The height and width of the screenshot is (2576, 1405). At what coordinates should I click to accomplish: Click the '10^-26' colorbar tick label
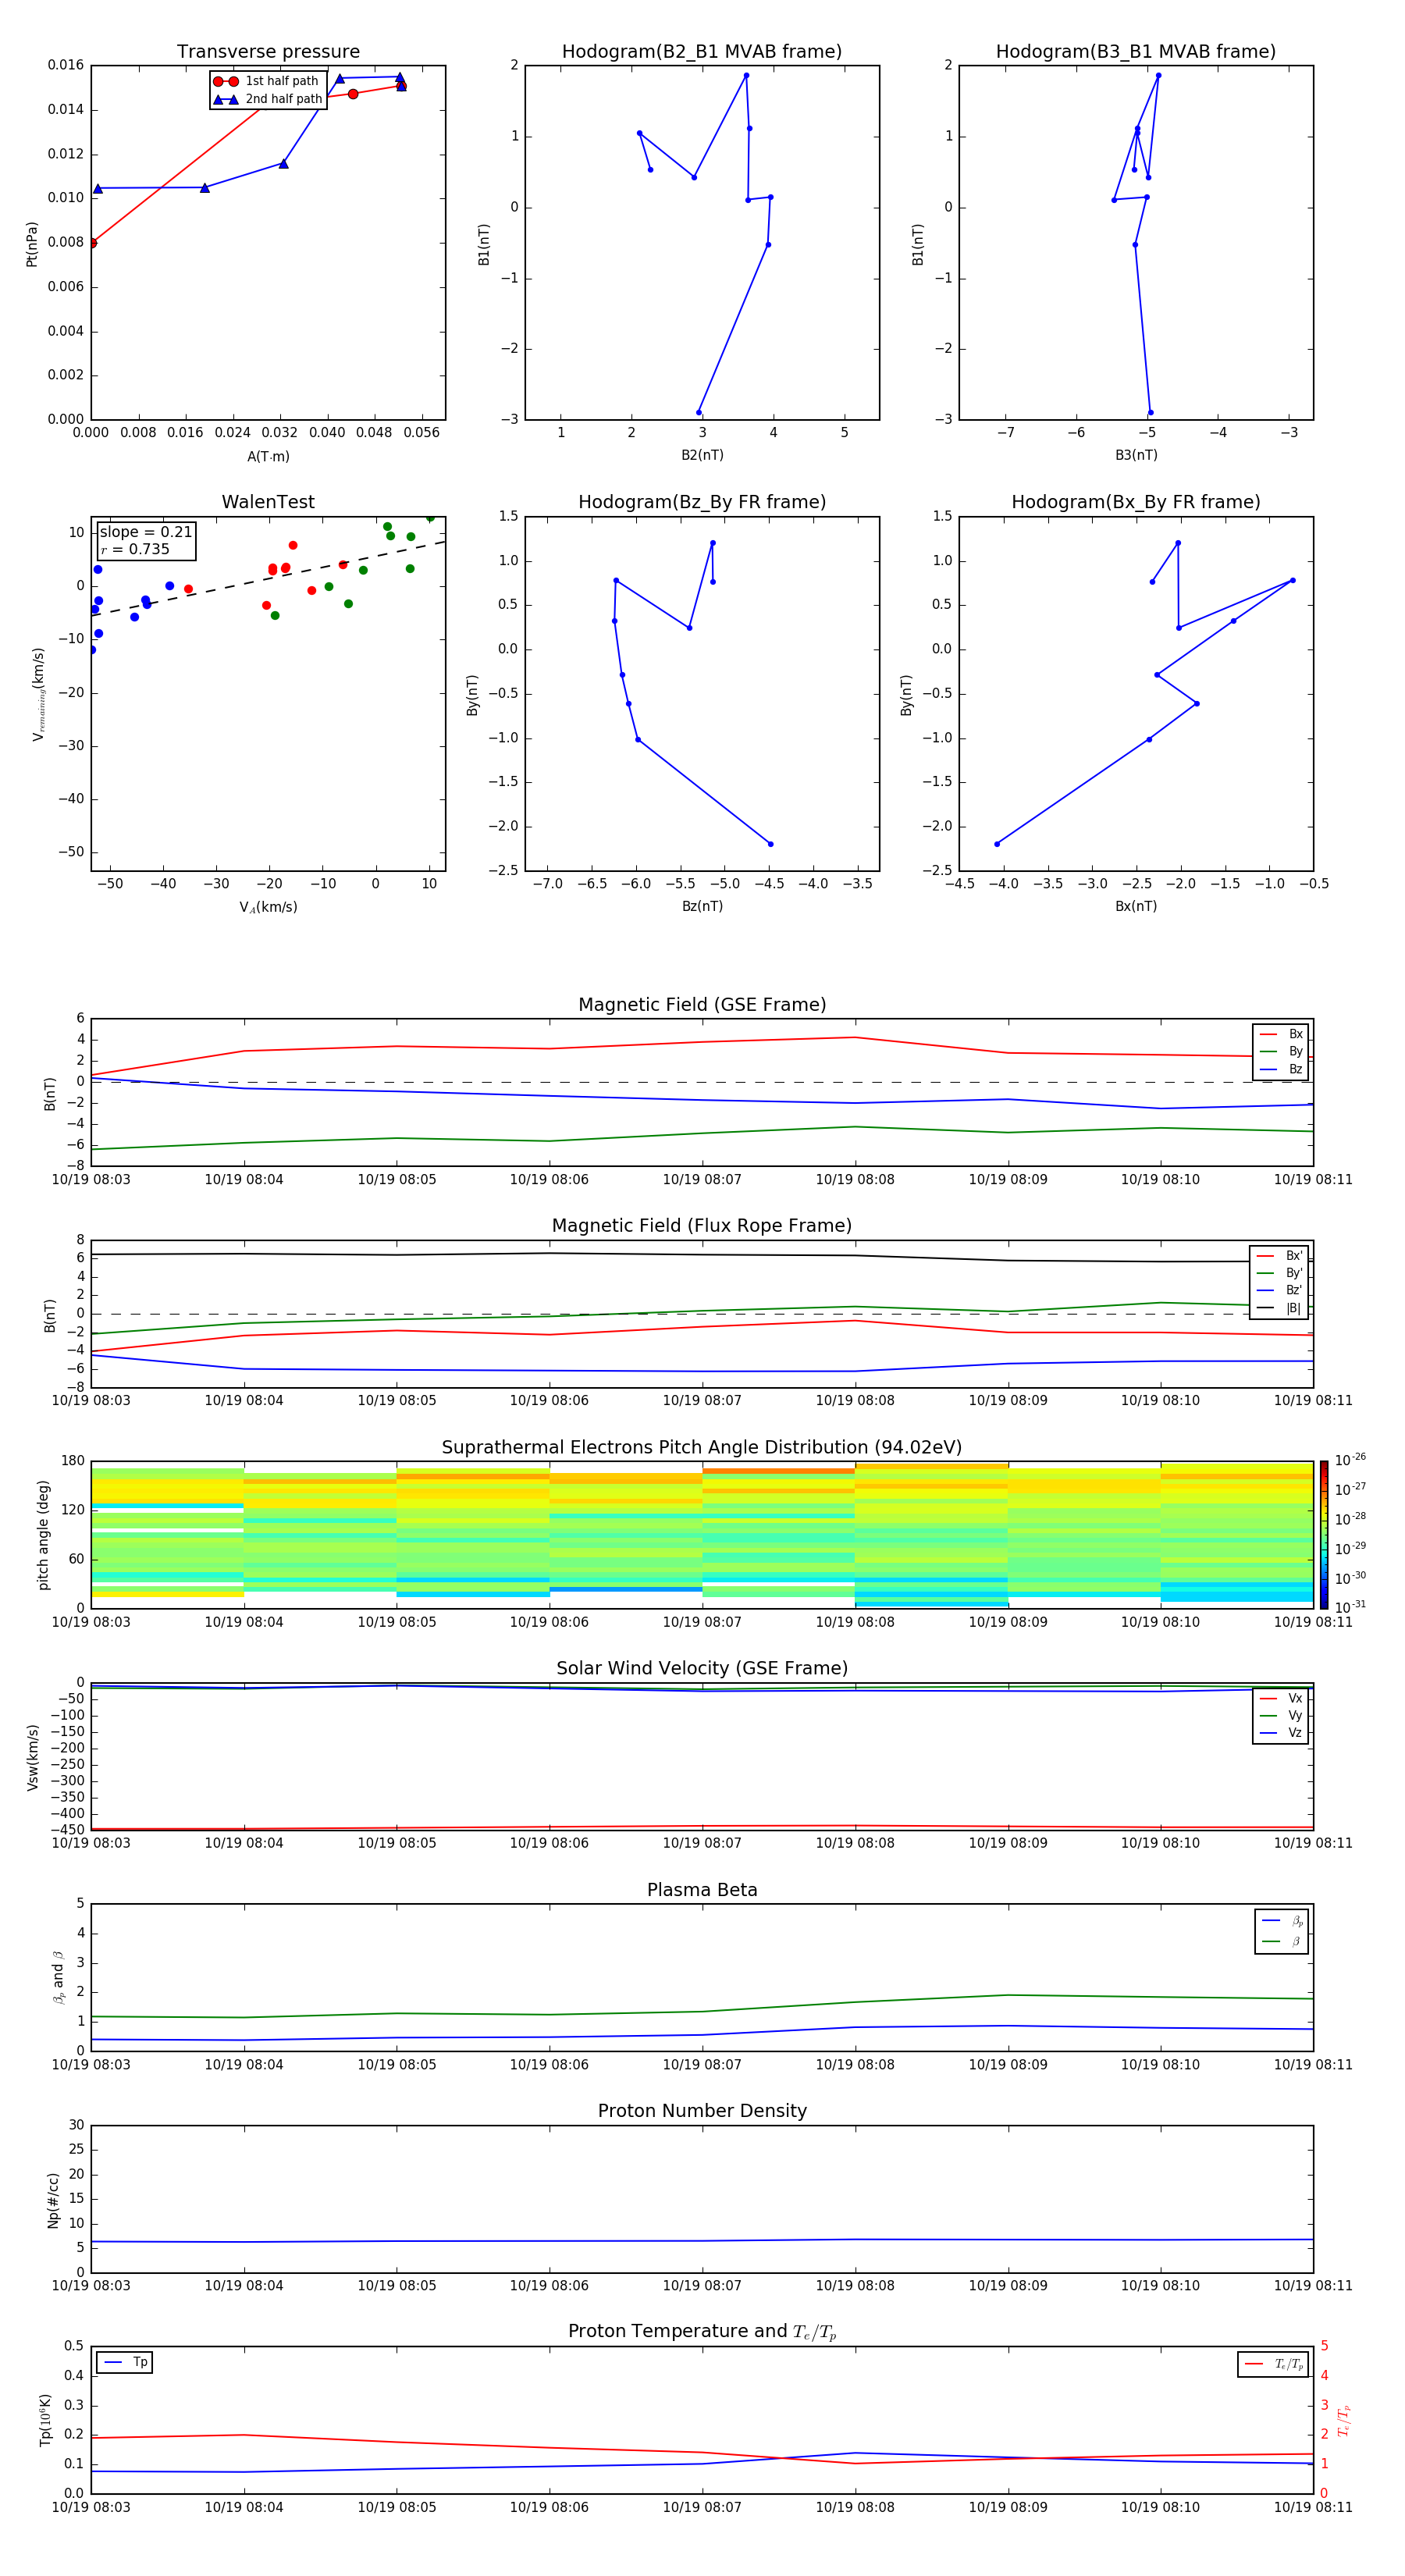click(x=1350, y=1460)
